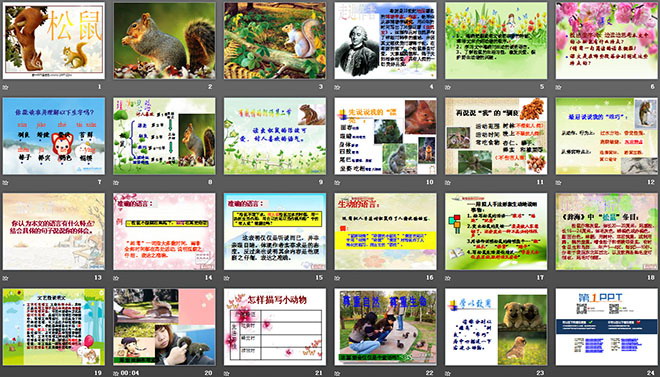
Task: Click slide number 19 label
Action: (98, 373)
